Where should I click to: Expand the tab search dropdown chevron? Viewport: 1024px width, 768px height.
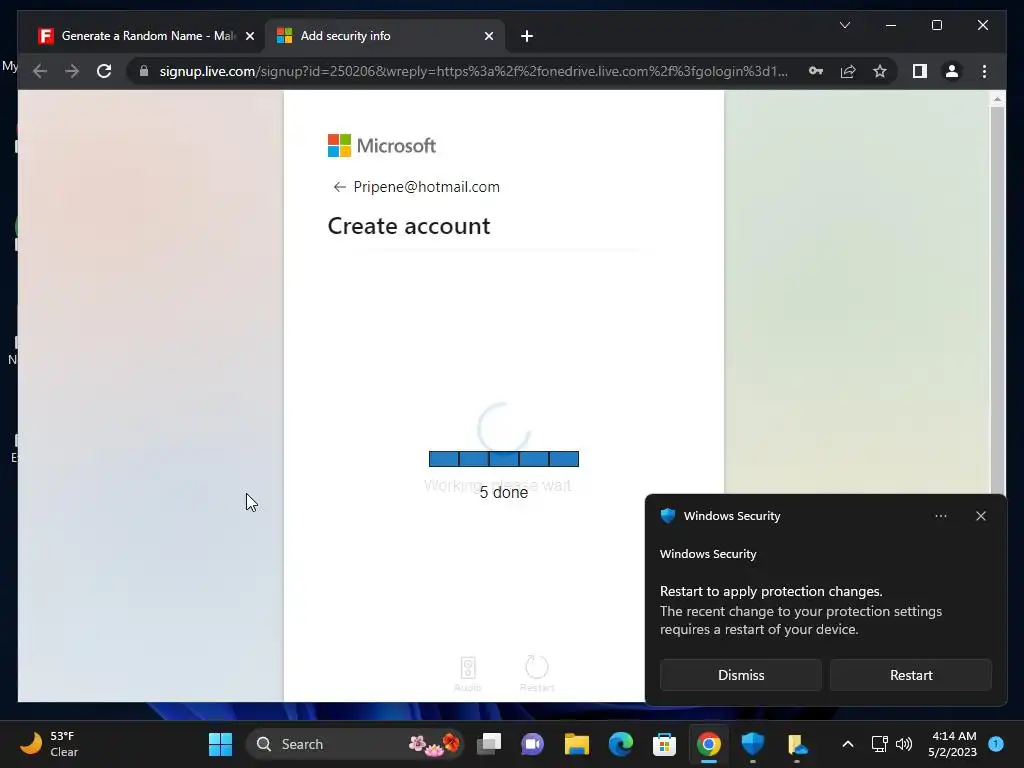tap(844, 25)
